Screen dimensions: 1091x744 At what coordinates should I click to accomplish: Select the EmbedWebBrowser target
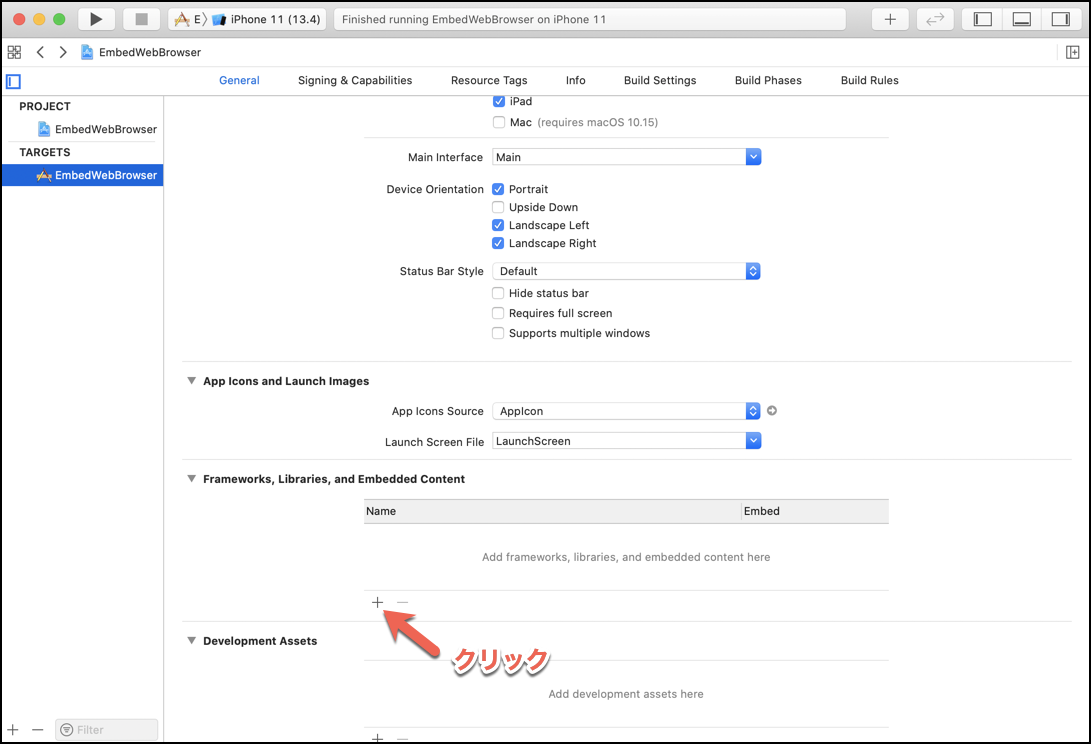click(83, 175)
